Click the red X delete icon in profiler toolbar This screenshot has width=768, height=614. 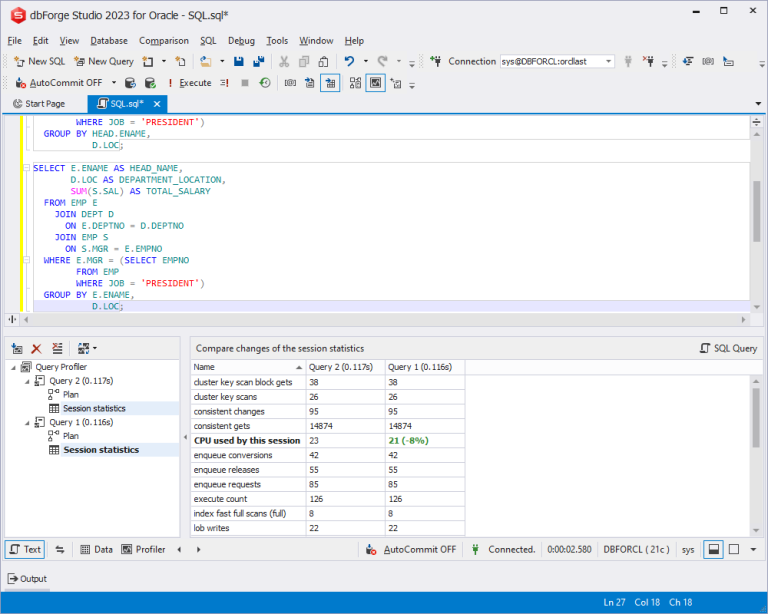point(37,348)
